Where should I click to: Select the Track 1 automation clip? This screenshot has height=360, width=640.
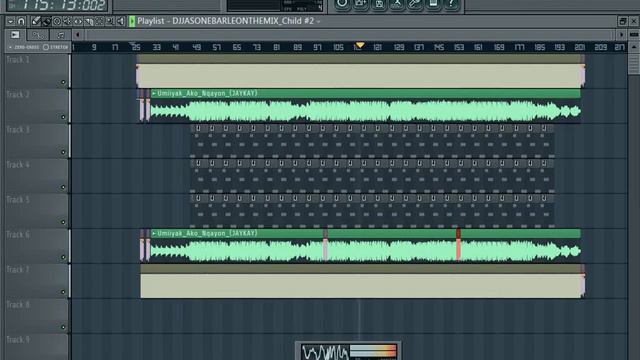360,71
